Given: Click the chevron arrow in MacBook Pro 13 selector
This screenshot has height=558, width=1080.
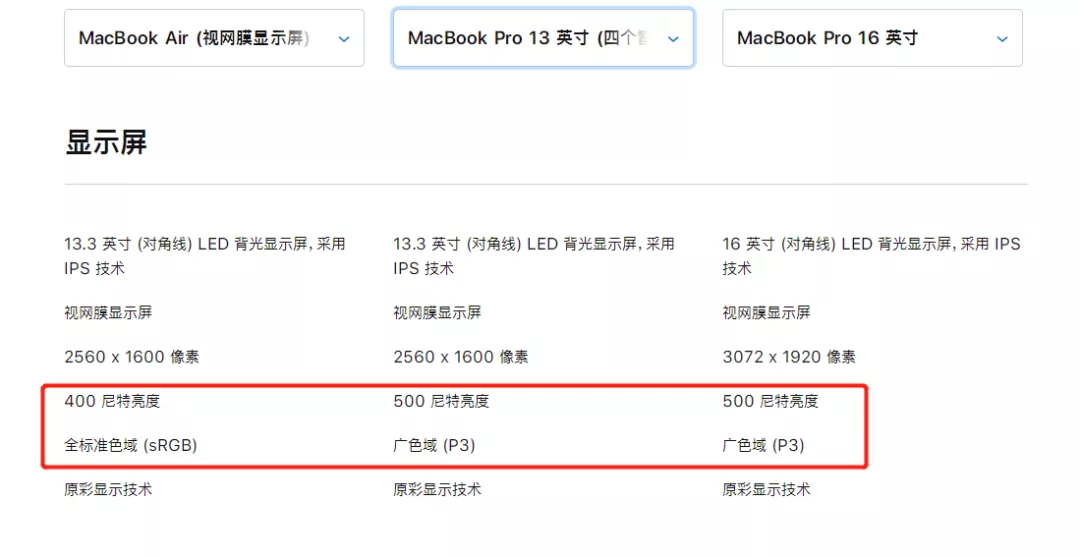Looking at the screenshot, I should tap(673, 39).
